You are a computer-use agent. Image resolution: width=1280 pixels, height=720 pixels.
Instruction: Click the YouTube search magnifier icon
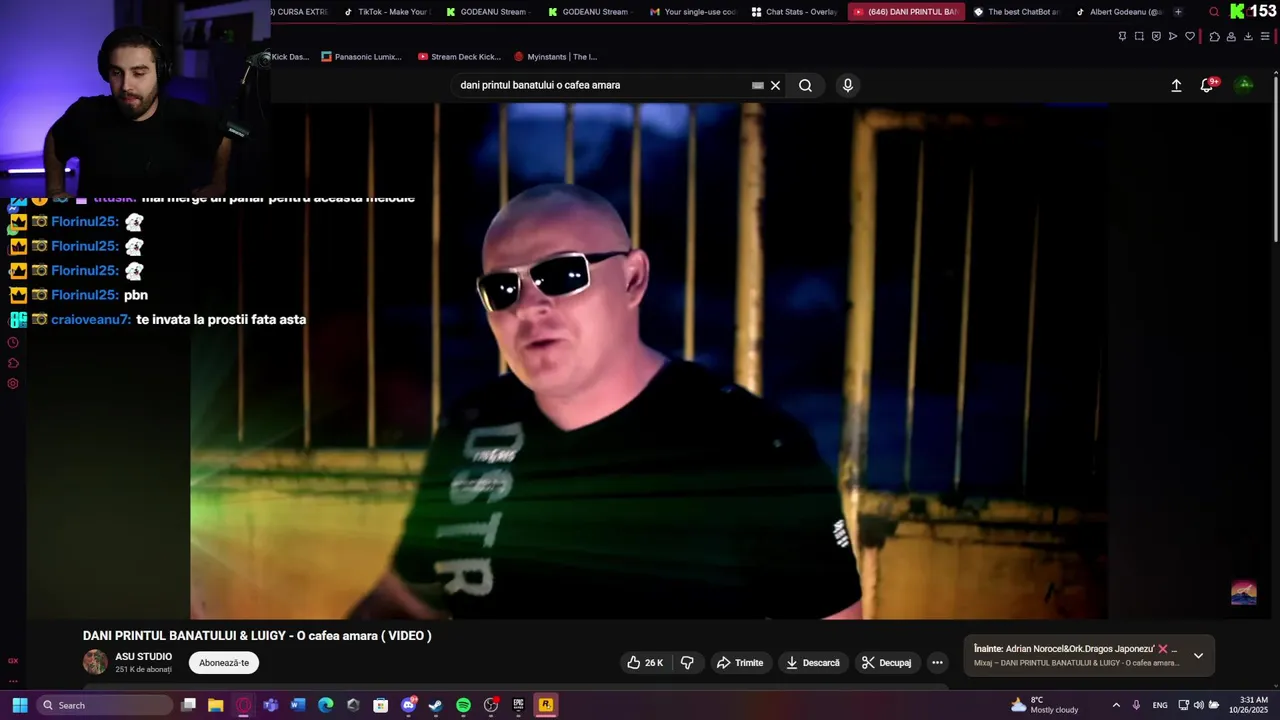click(805, 86)
